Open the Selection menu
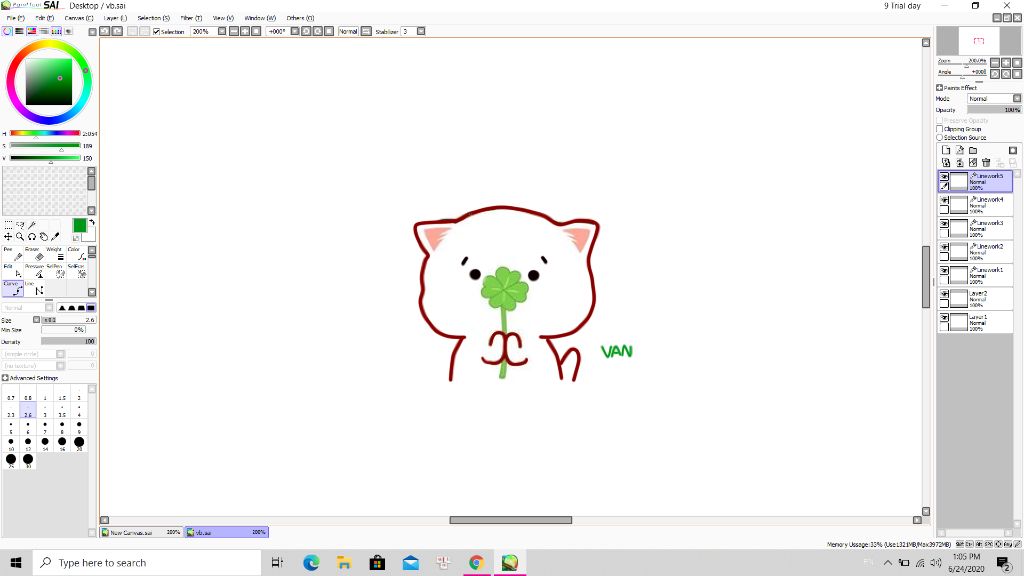 click(153, 18)
